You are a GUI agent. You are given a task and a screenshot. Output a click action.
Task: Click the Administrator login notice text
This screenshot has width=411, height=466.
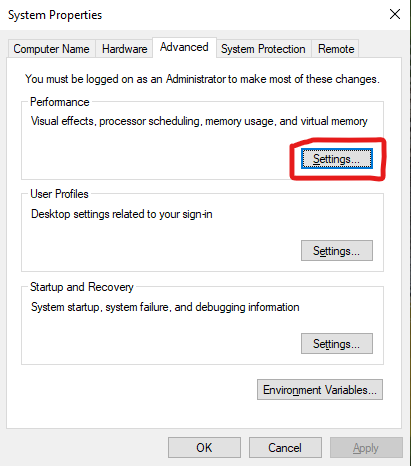coord(202,79)
